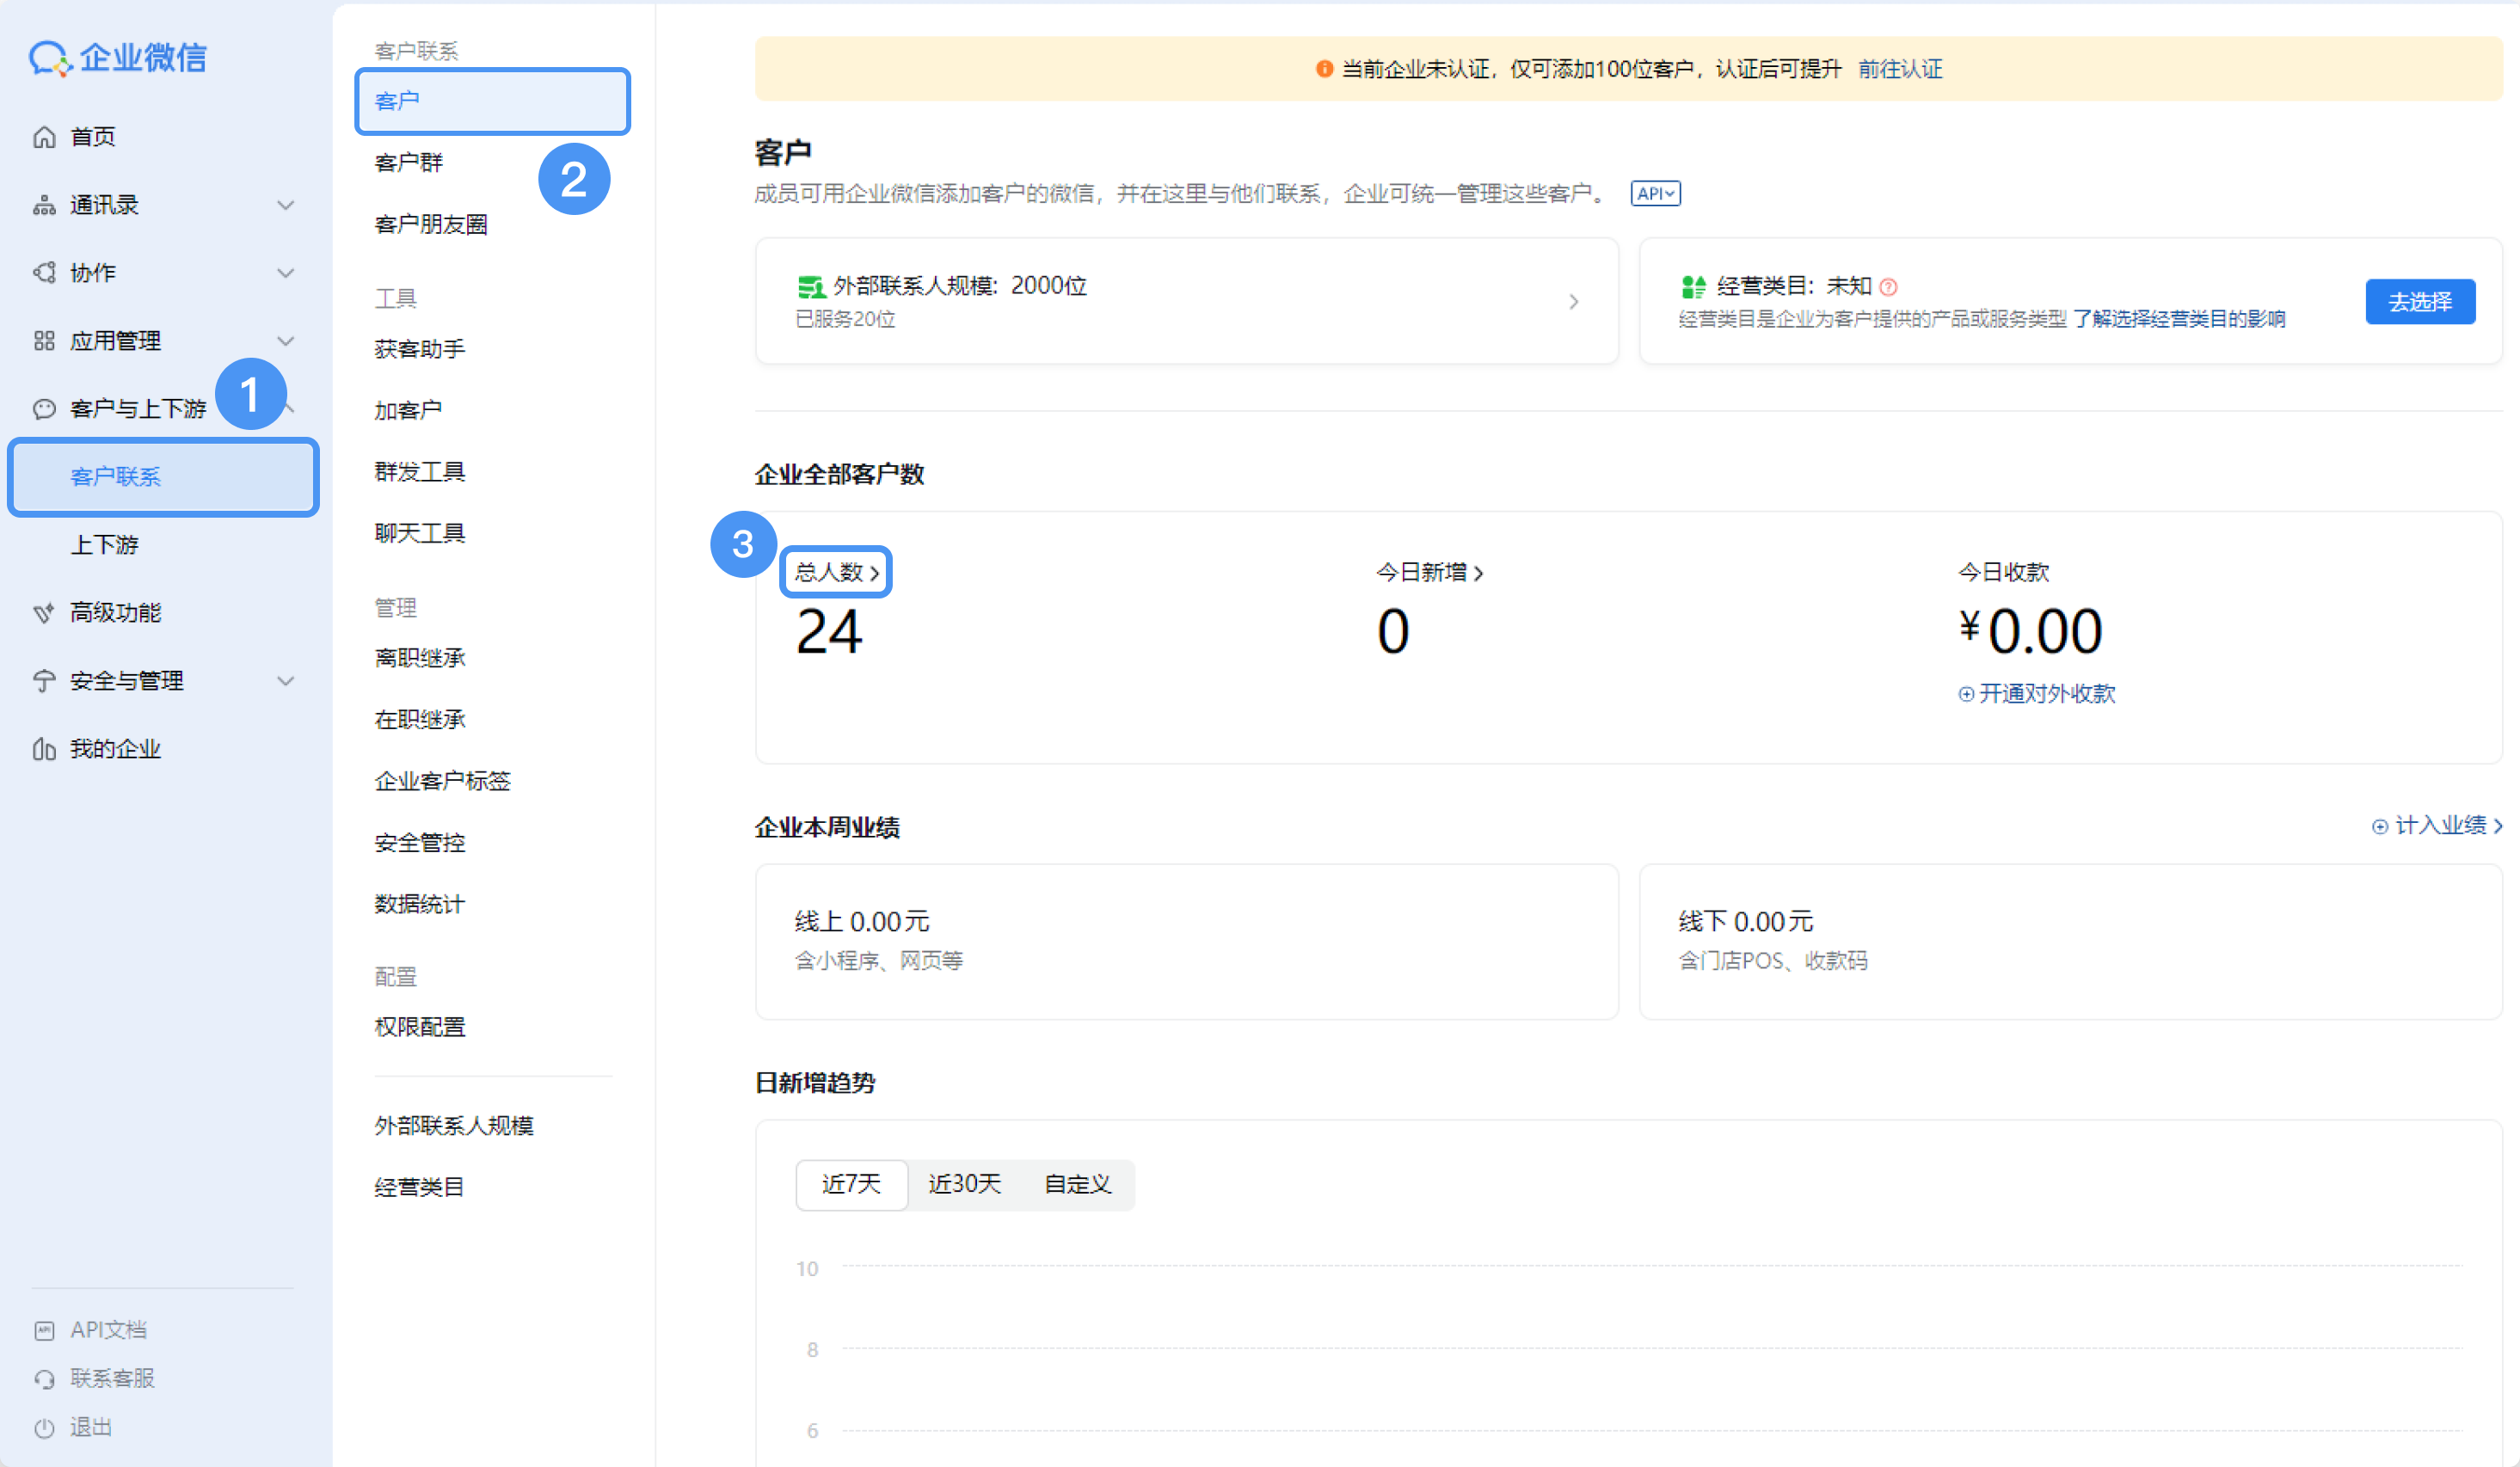Open the 获客助手 tool
The width and height of the screenshot is (2520, 1467).
click(x=420, y=349)
